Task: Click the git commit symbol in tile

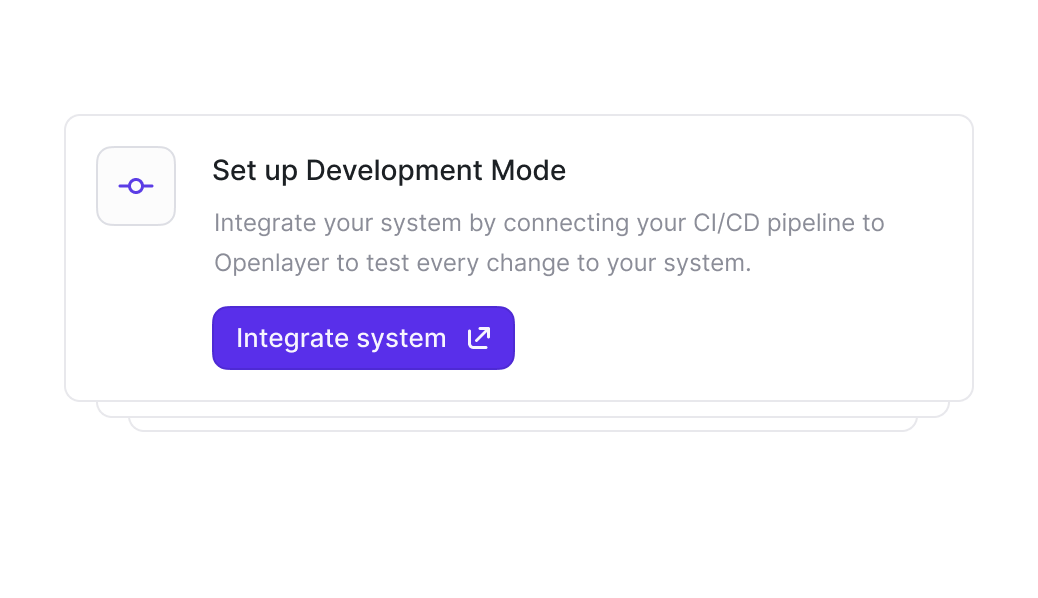Action: [136, 186]
